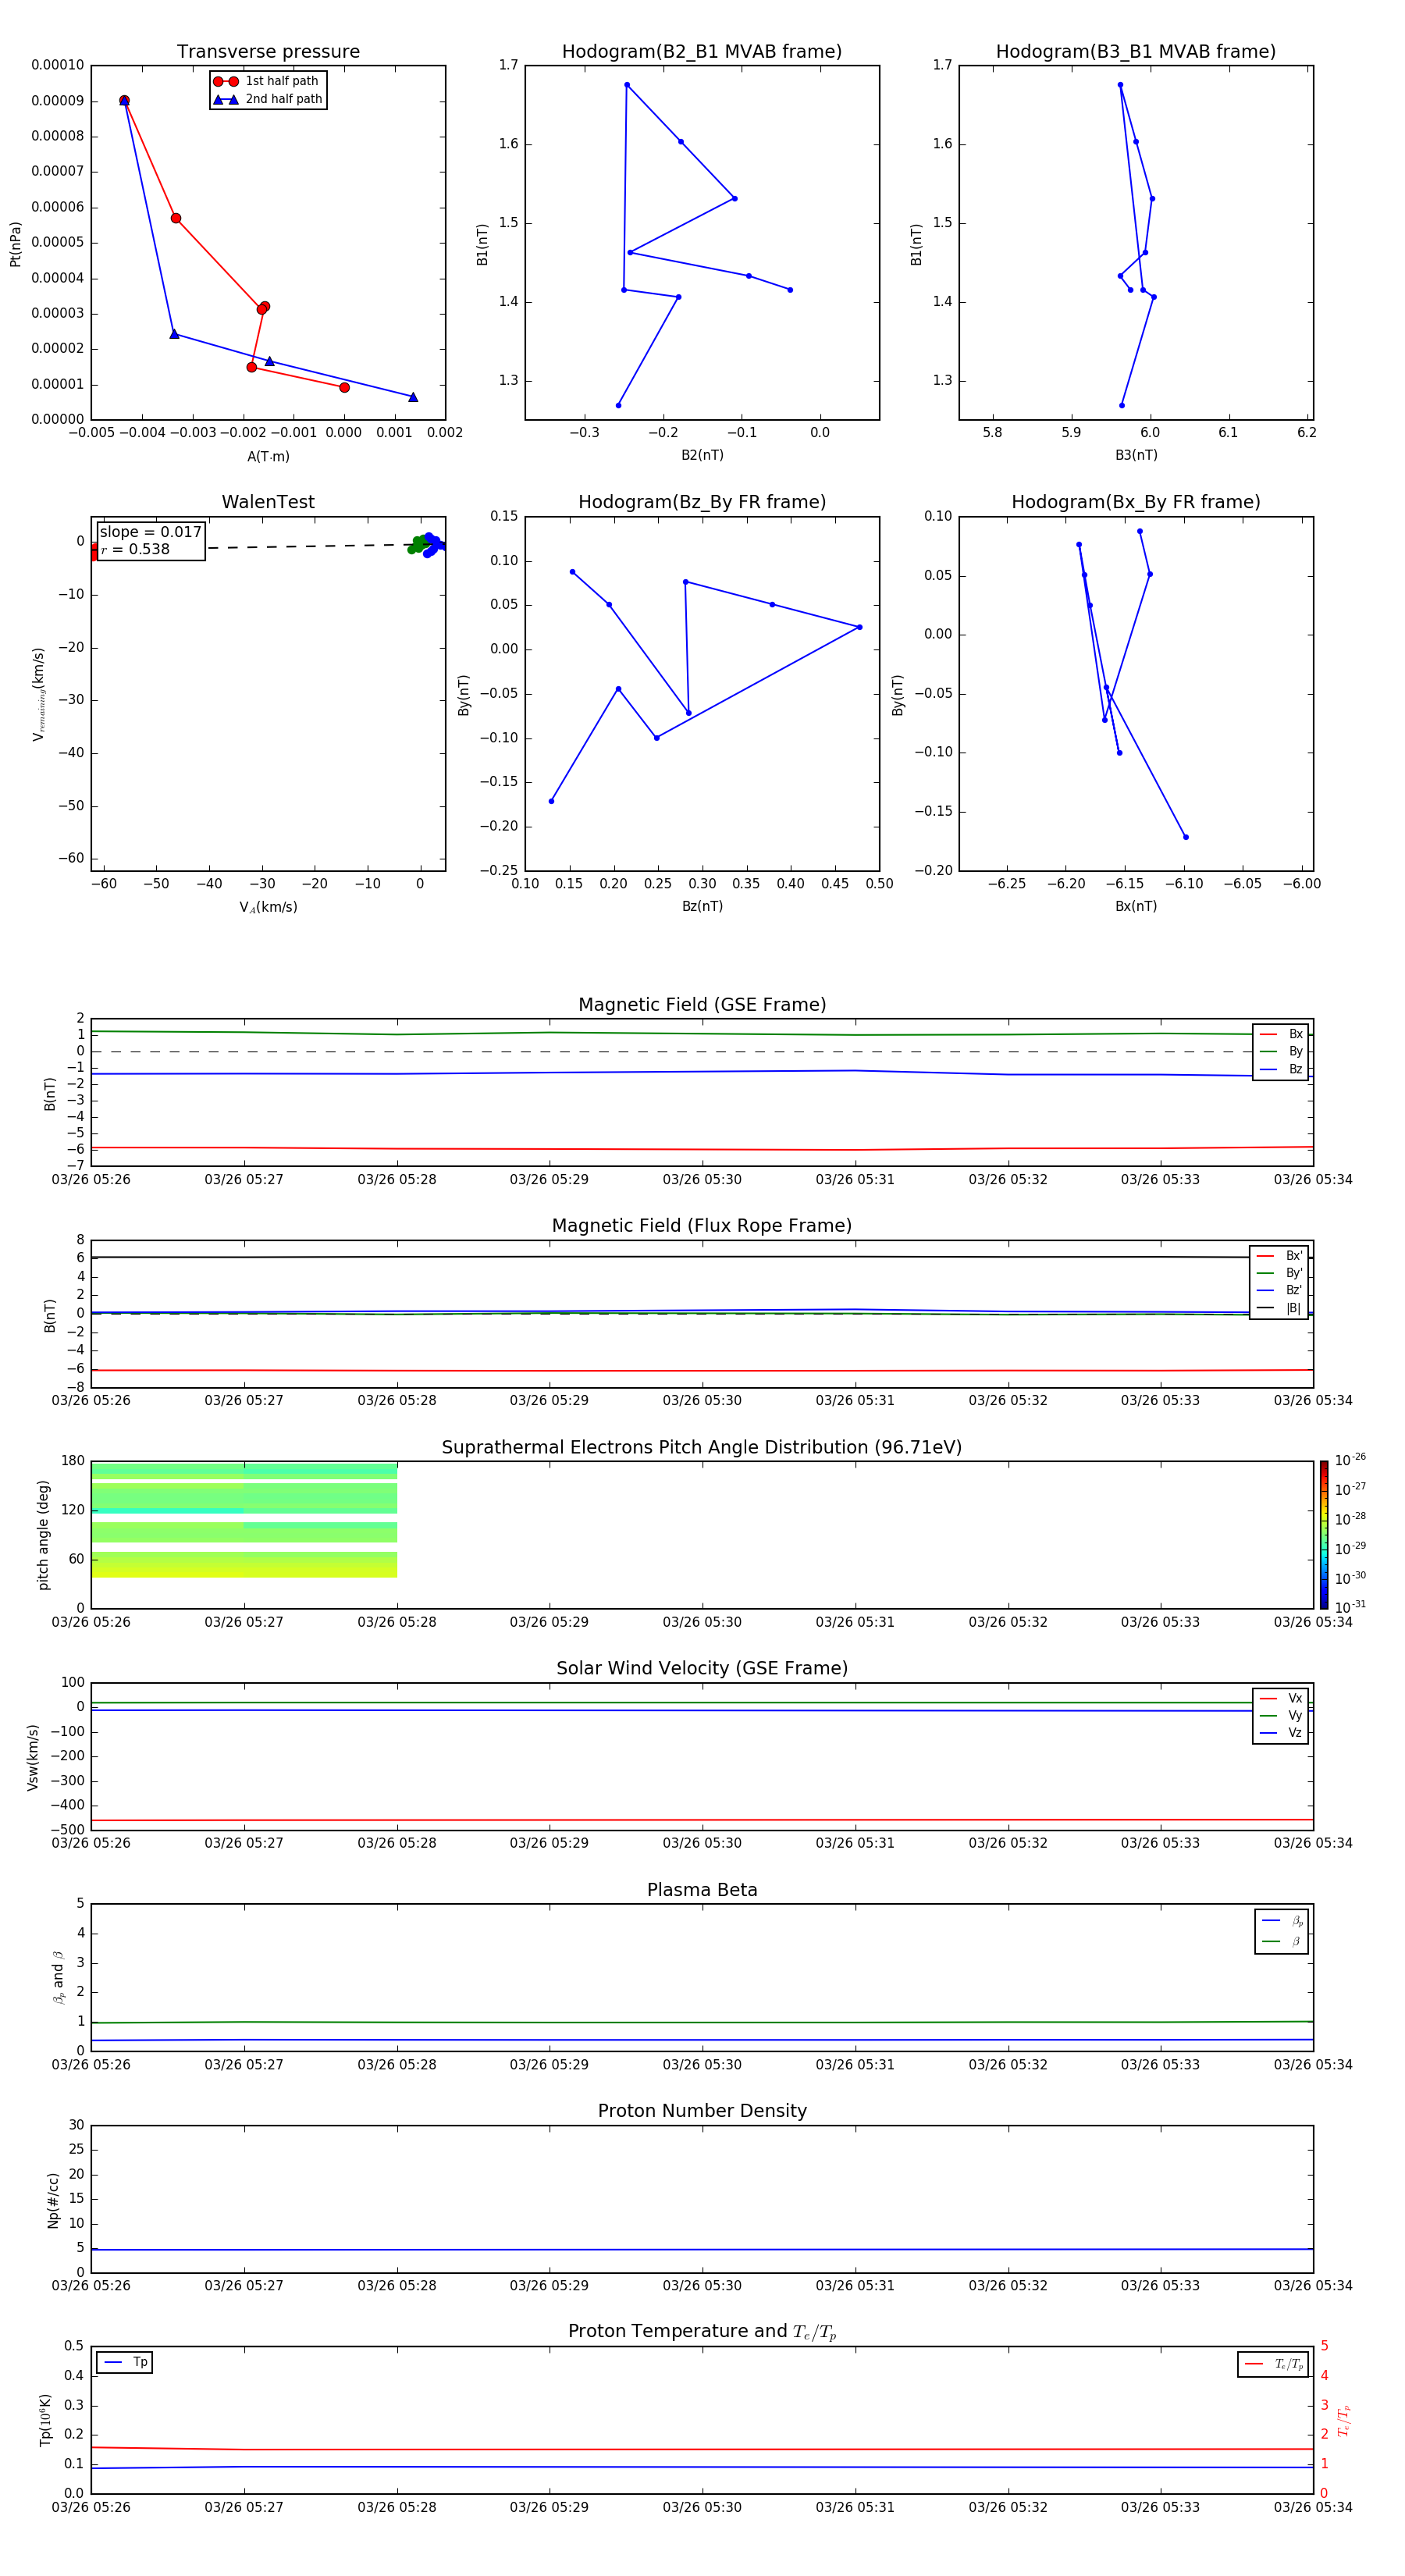Image resolution: width=1405 pixels, height=2576 pixels.
Task: Select 'Bz' in the GSE magnetic field legend
Action: 1281,1069
